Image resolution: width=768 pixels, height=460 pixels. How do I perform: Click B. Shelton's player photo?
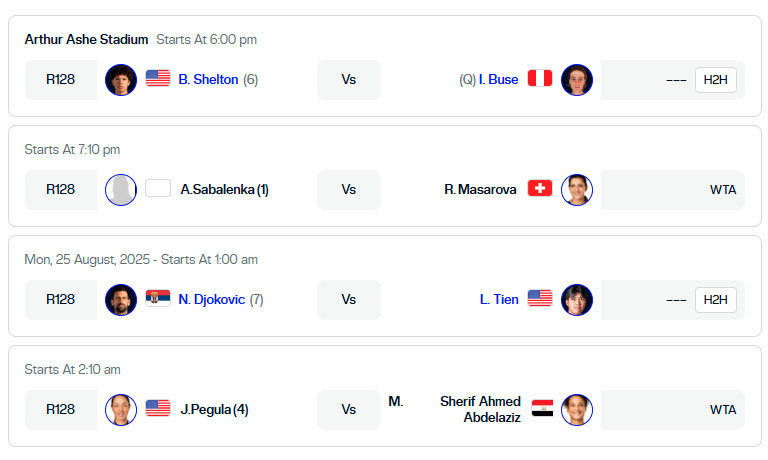(121, 80)
